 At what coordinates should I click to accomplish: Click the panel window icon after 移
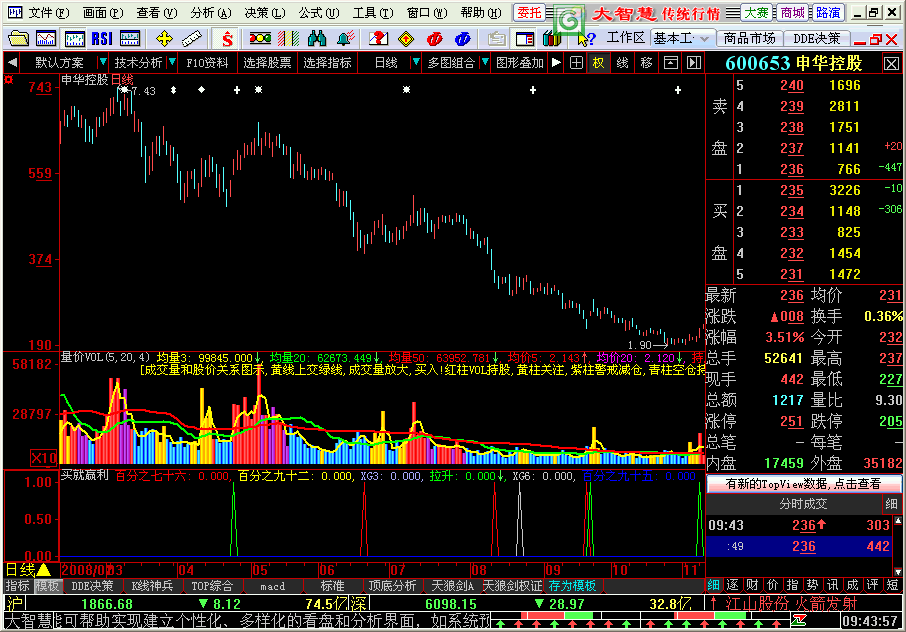pos(670,62)
